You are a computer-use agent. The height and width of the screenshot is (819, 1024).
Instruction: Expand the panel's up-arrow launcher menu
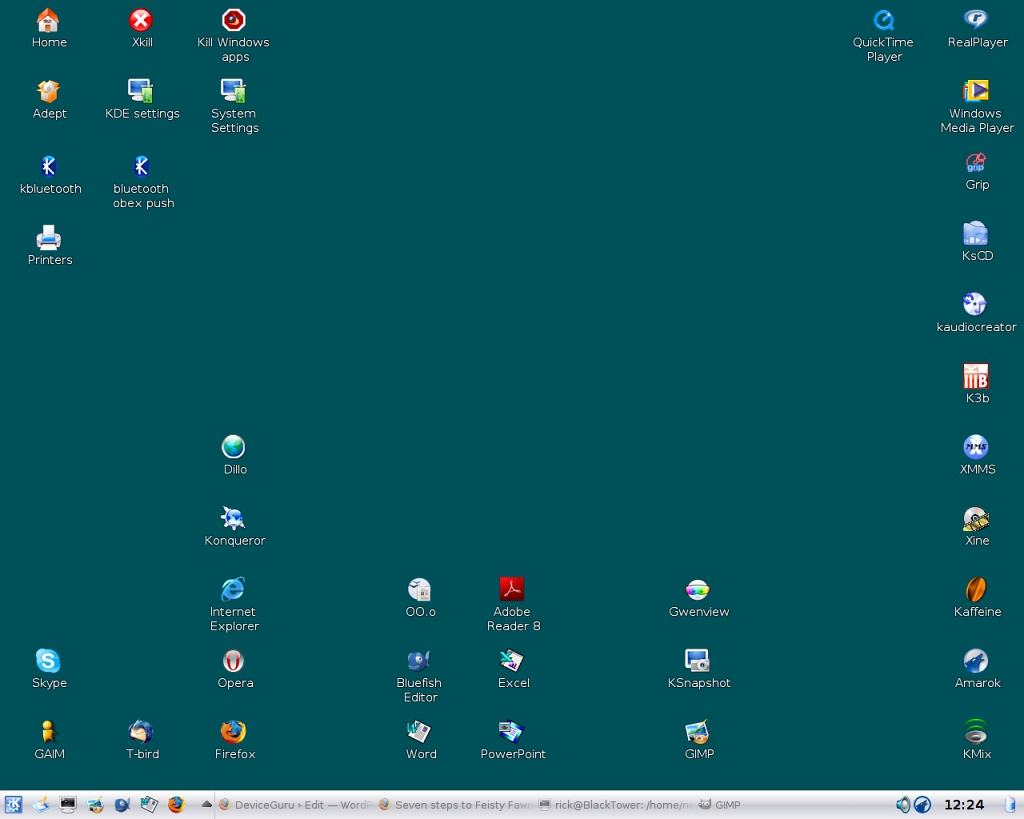point(206,804)
